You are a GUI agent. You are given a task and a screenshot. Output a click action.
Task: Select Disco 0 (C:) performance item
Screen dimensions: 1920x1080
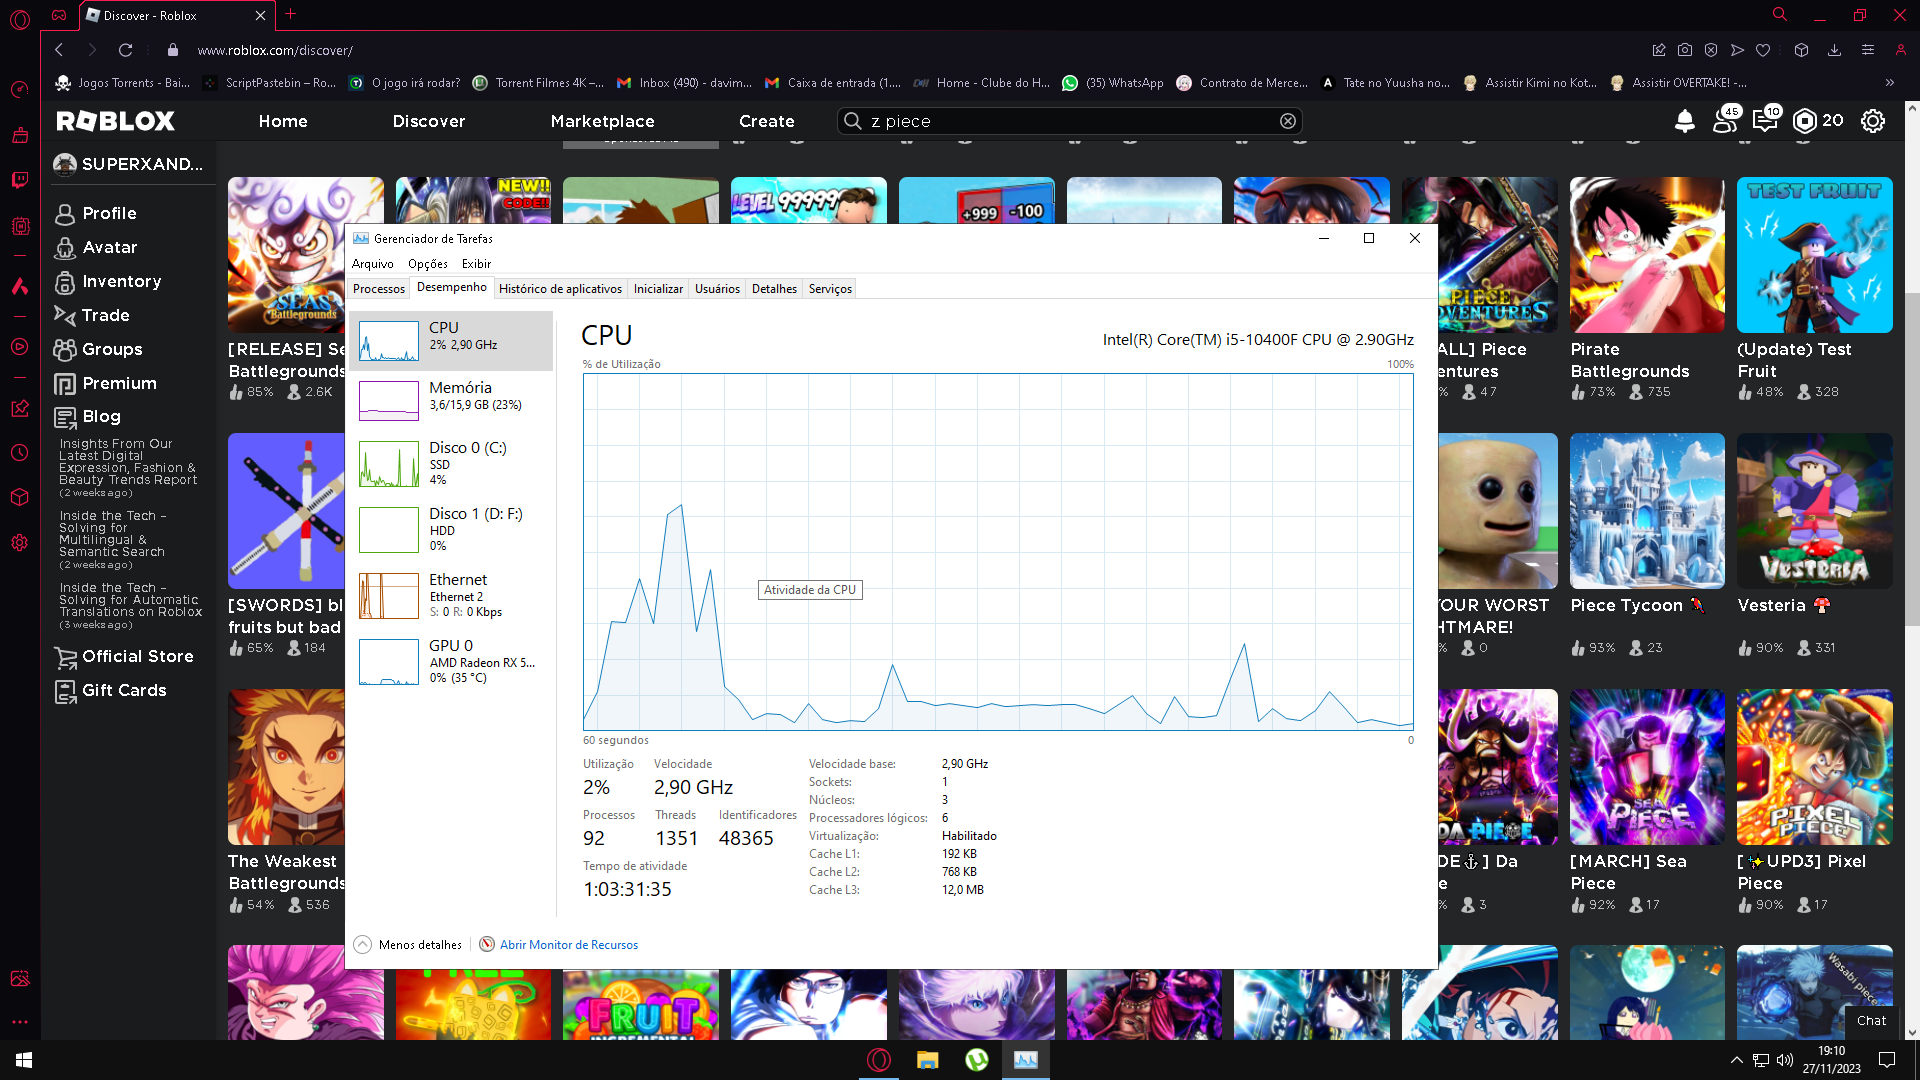(451, 464)
